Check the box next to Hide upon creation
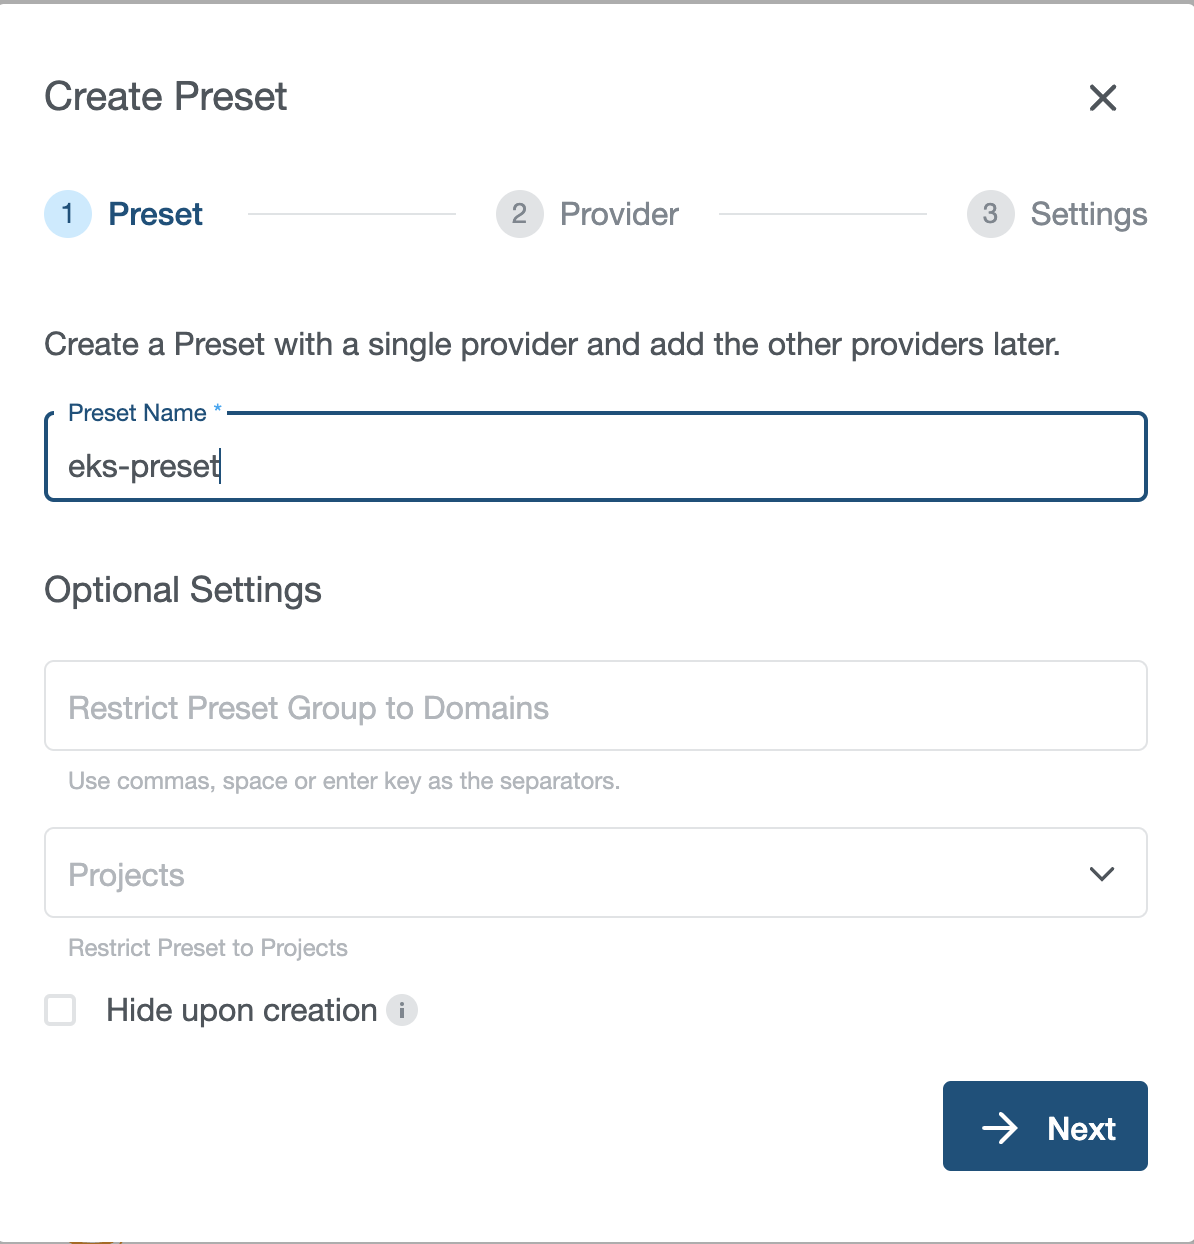Screen dimensions: 1194x1244 (60, 1011)
